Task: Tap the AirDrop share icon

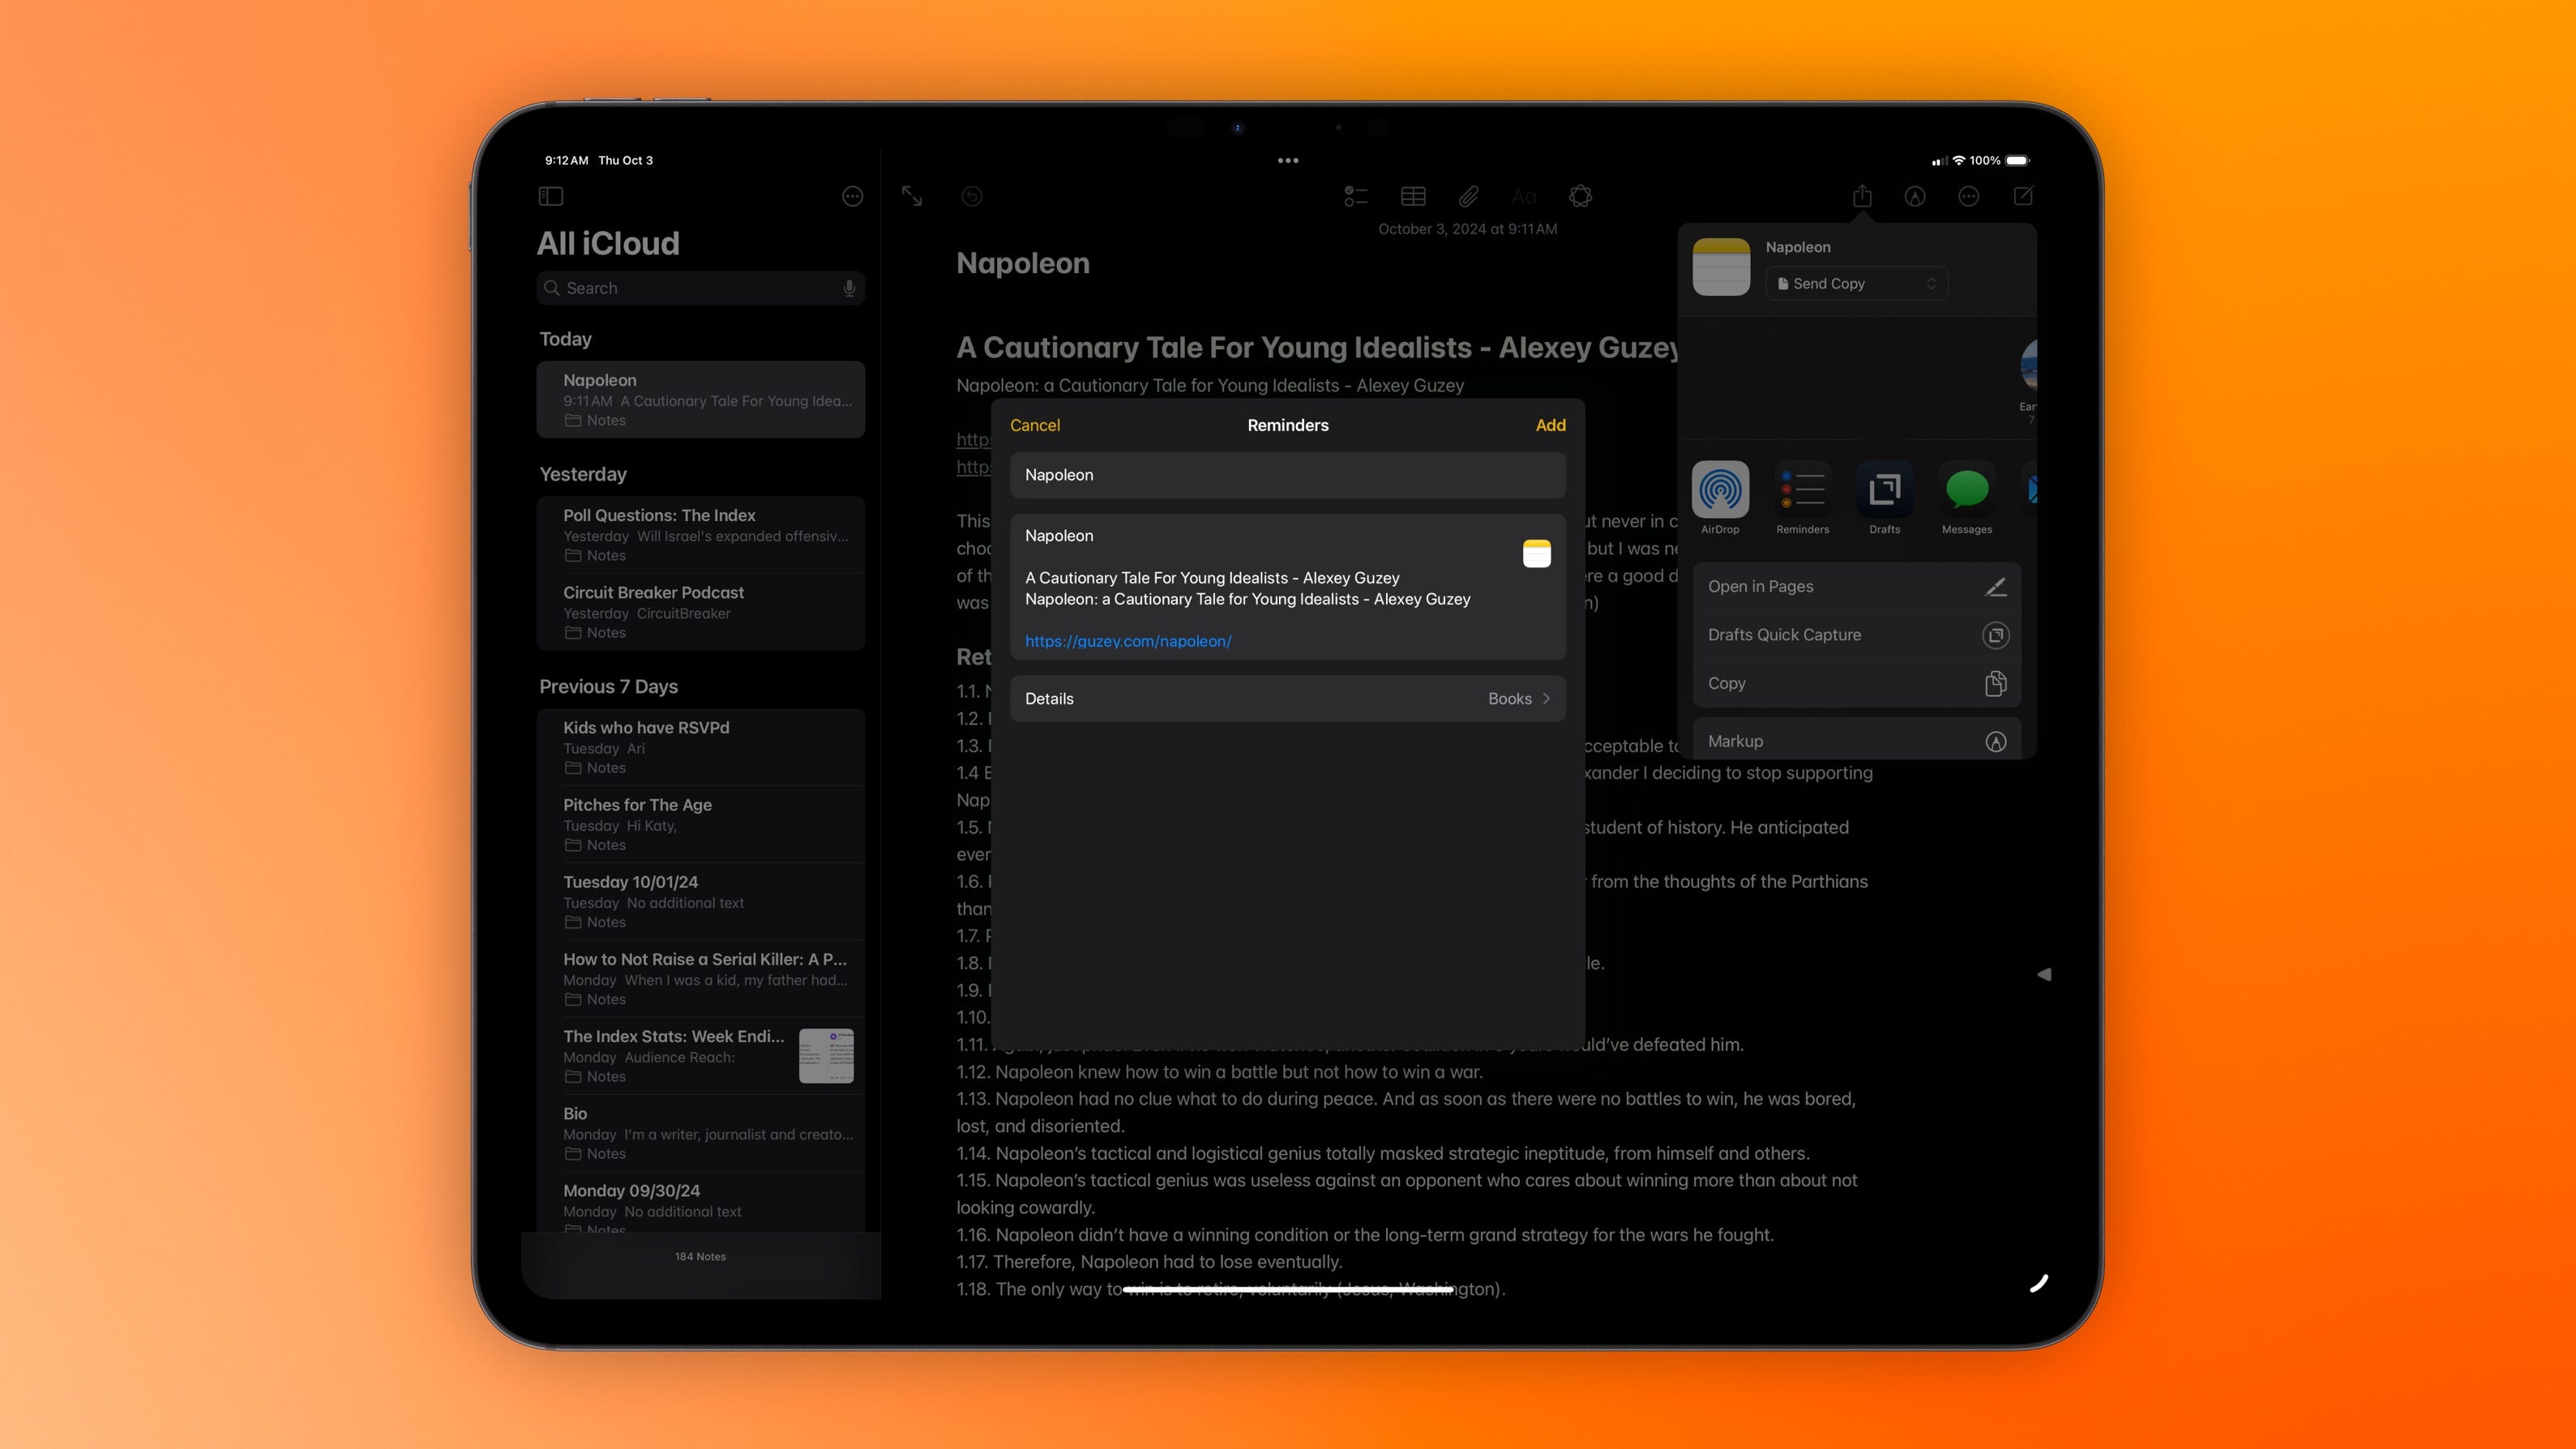Action: click(1720, 490)
